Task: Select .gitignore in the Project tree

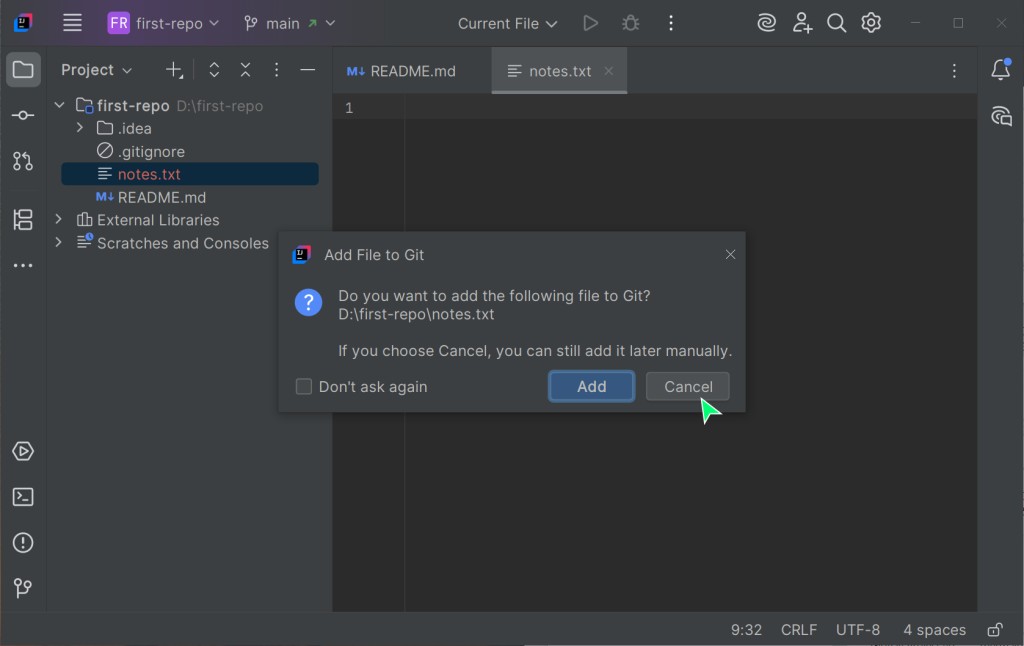Action: (x=151, y=152)
